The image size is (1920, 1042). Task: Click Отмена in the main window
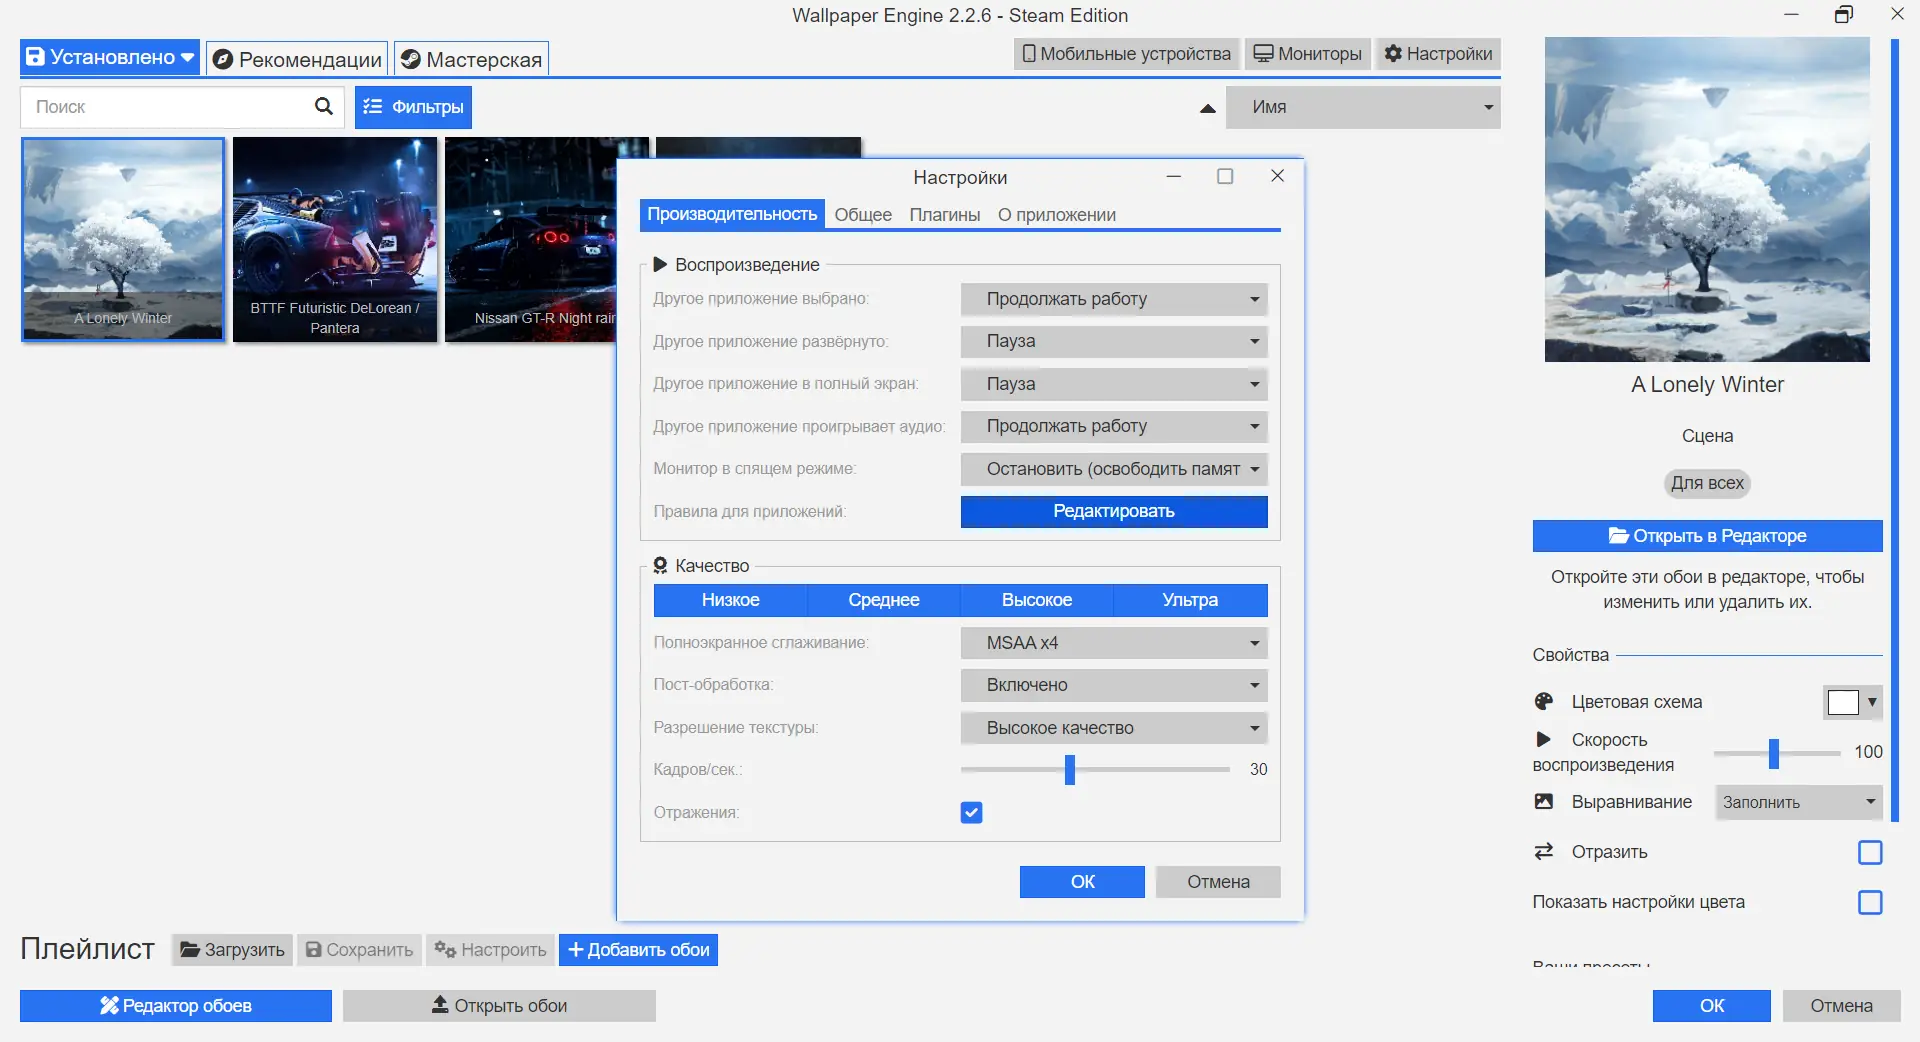point(1841,1006)
